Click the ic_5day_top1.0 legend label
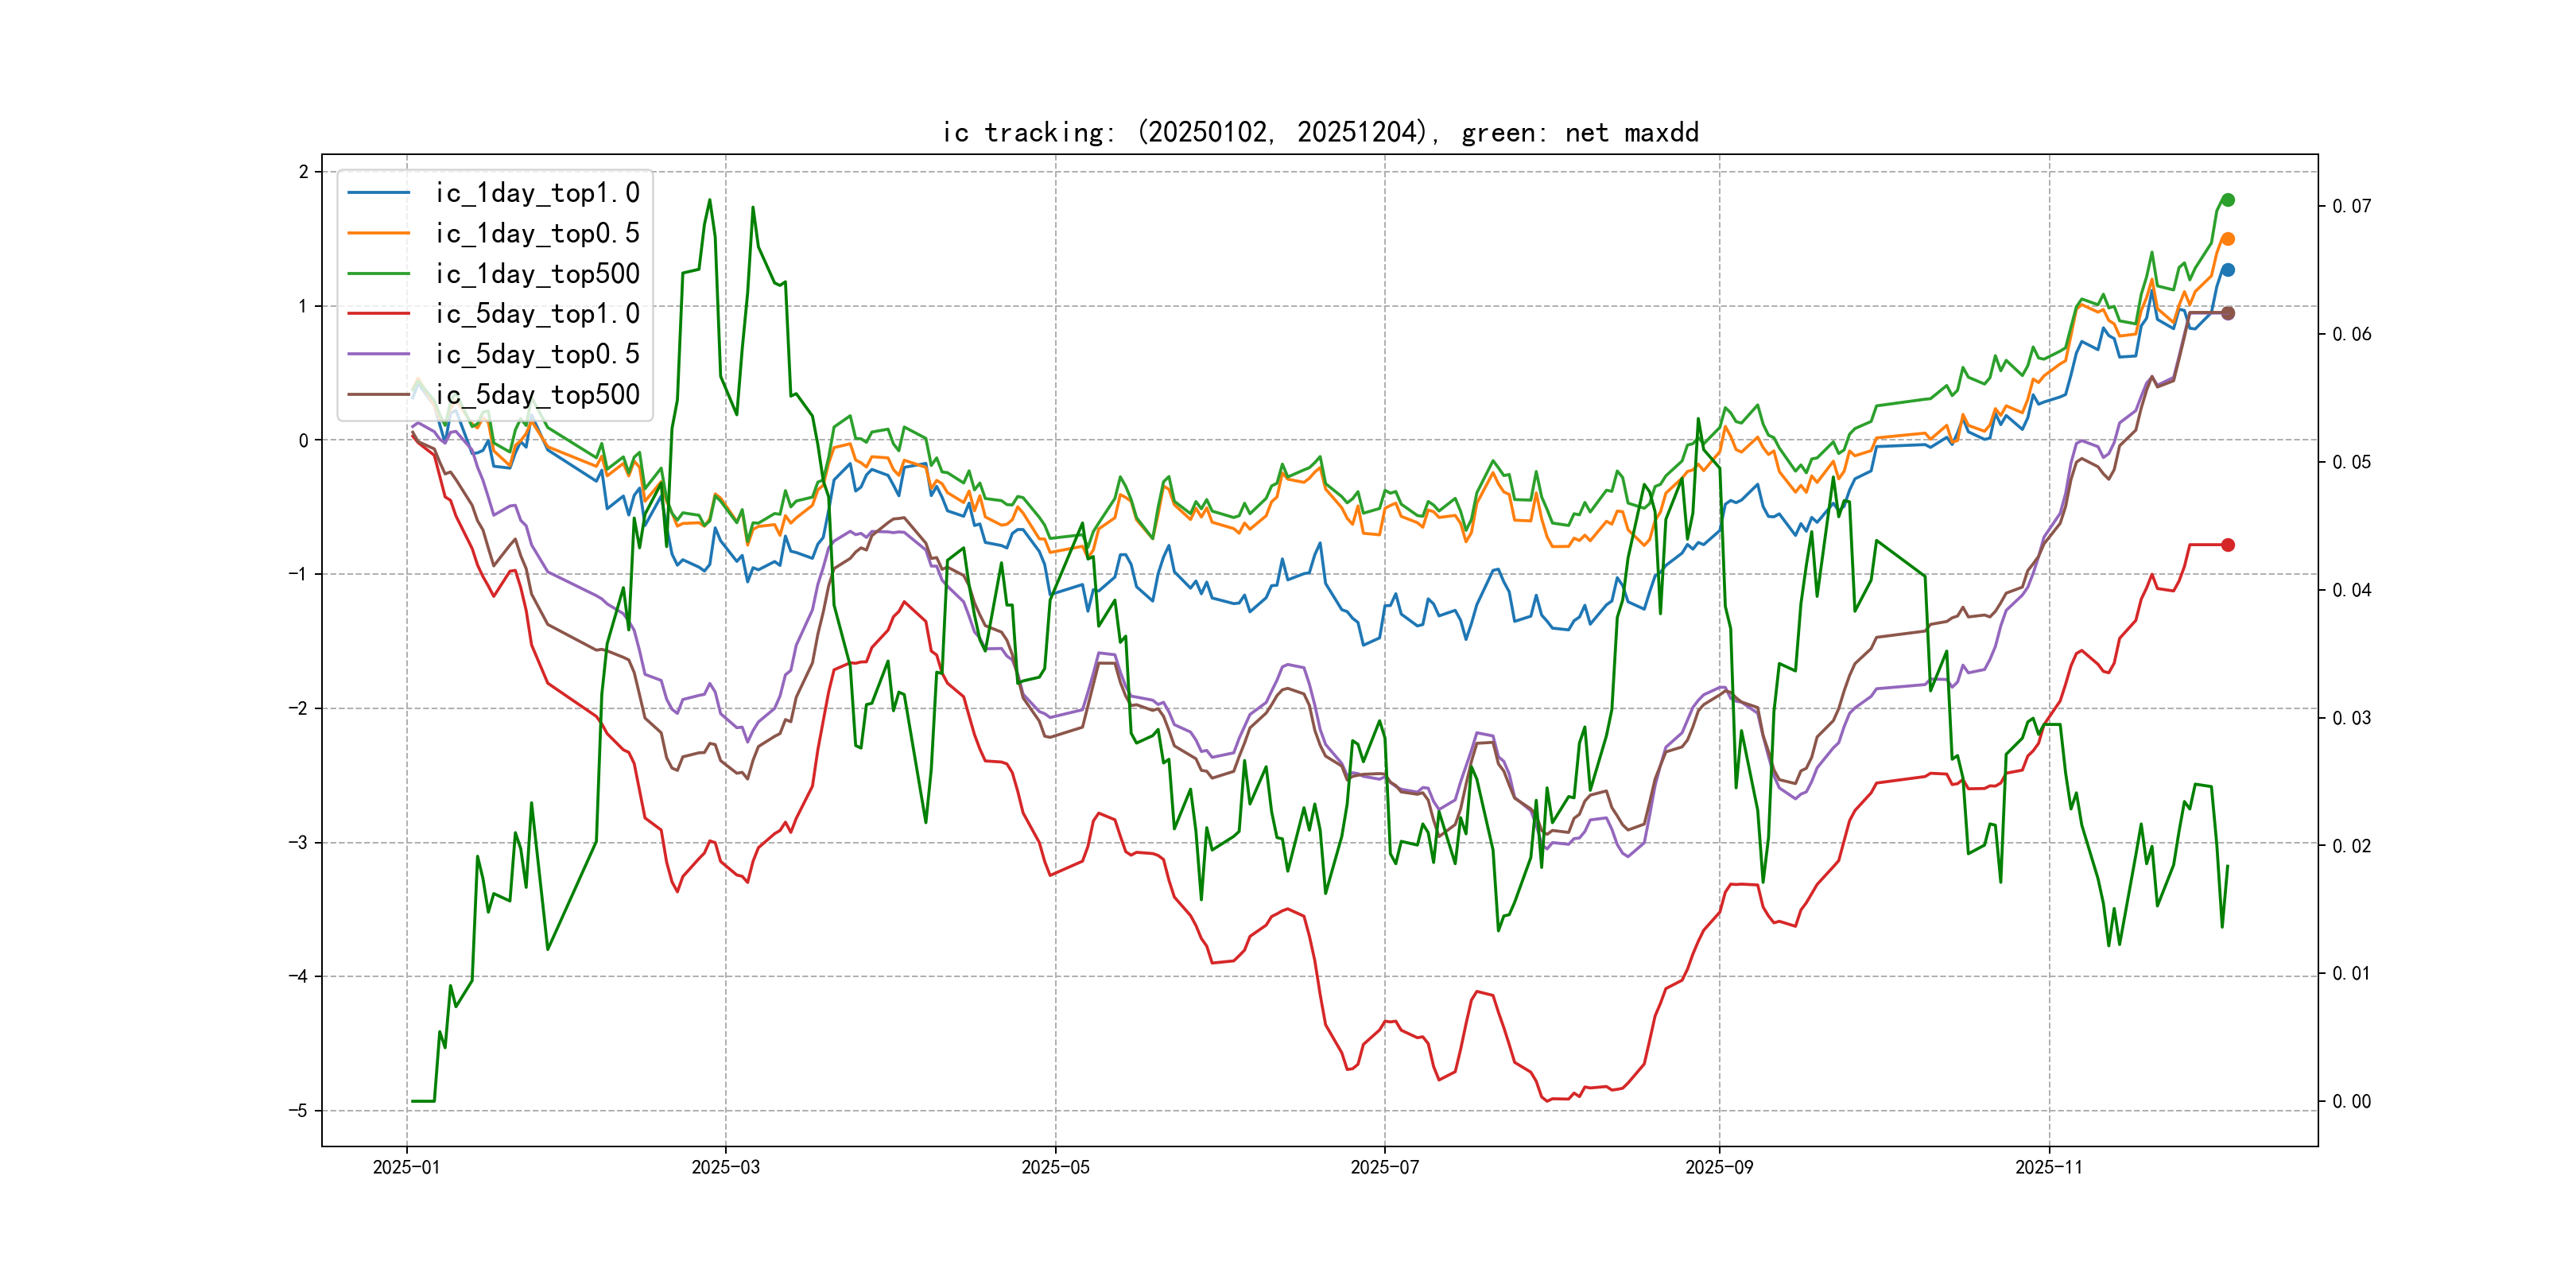The image size is (2576, 1288). point(537,314)
